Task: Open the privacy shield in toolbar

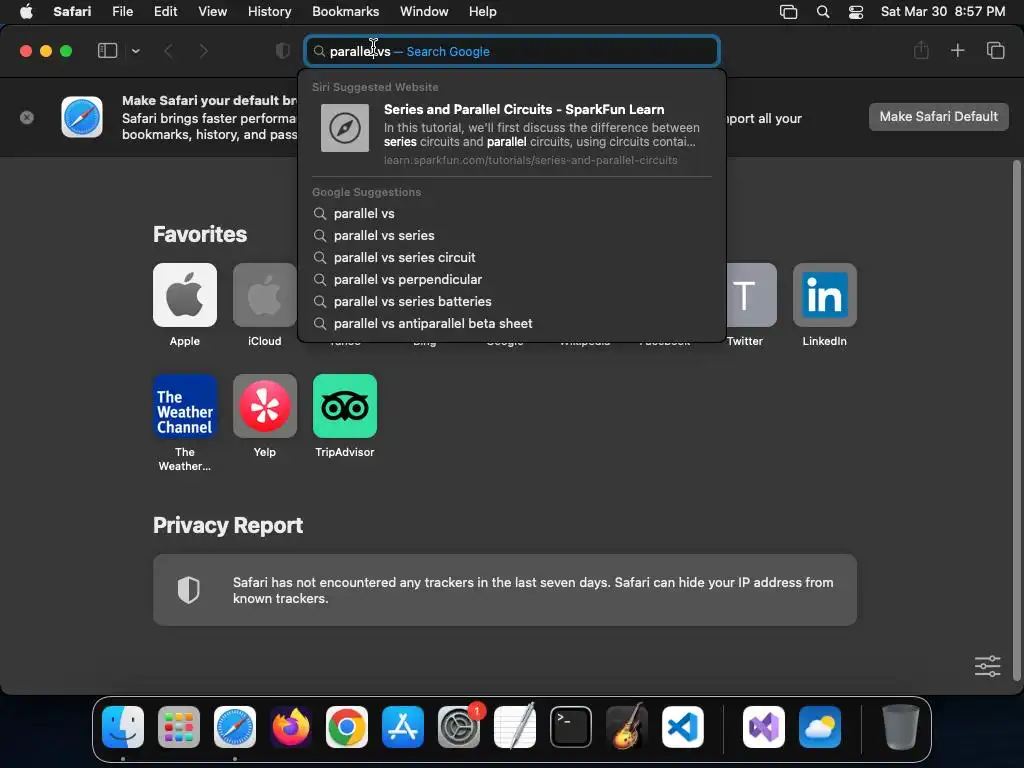Action: tap(282, 51)
